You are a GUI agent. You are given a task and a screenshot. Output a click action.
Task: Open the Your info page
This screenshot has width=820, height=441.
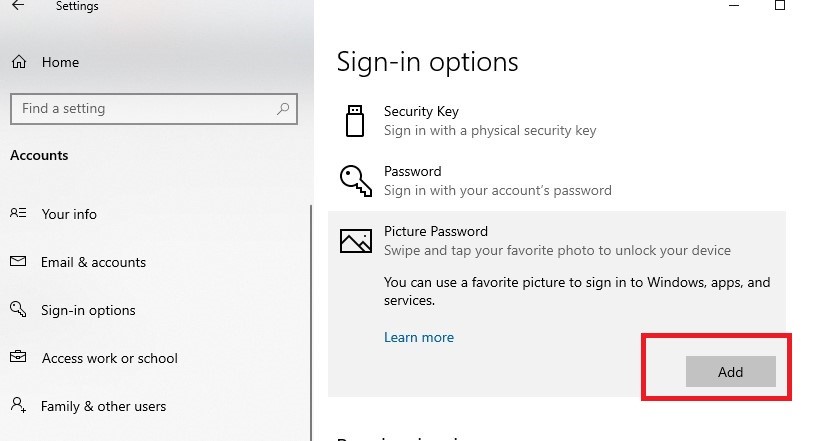pyautogui.click(x=69, y=214)
